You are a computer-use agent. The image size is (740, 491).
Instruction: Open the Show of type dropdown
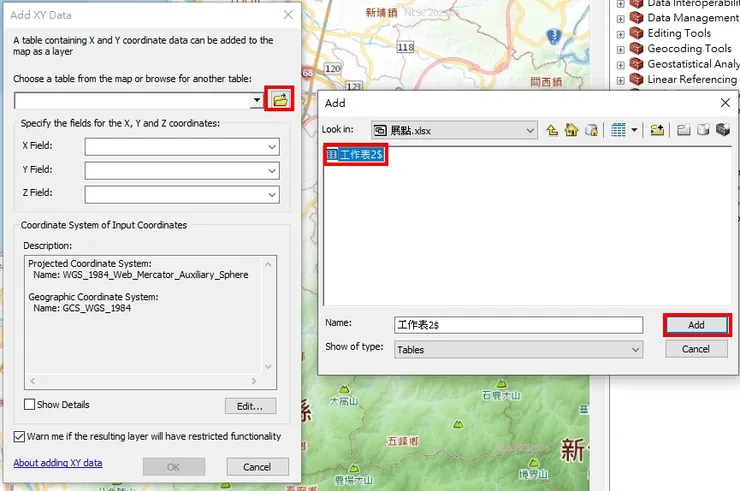(635, 350)
